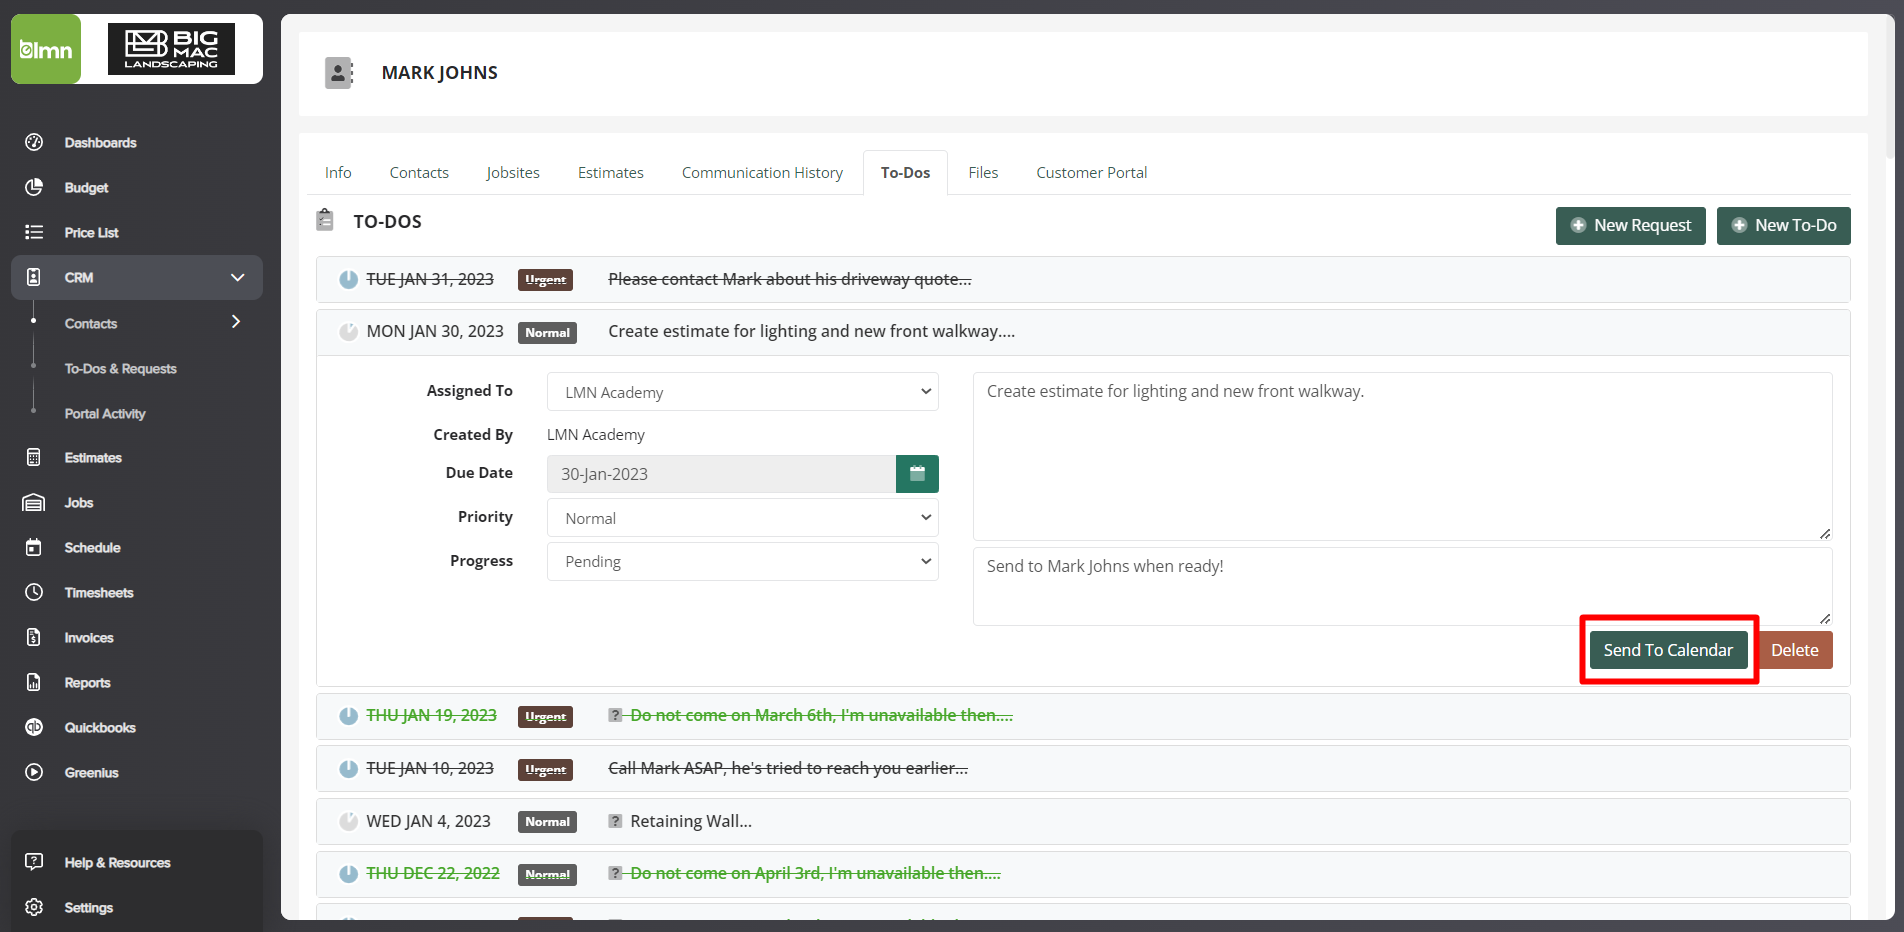This screenshot has height=932, width=1904.
Task: Toggle status icon for Mon Jan 30 to-do
Action: [x=348, y=332]
